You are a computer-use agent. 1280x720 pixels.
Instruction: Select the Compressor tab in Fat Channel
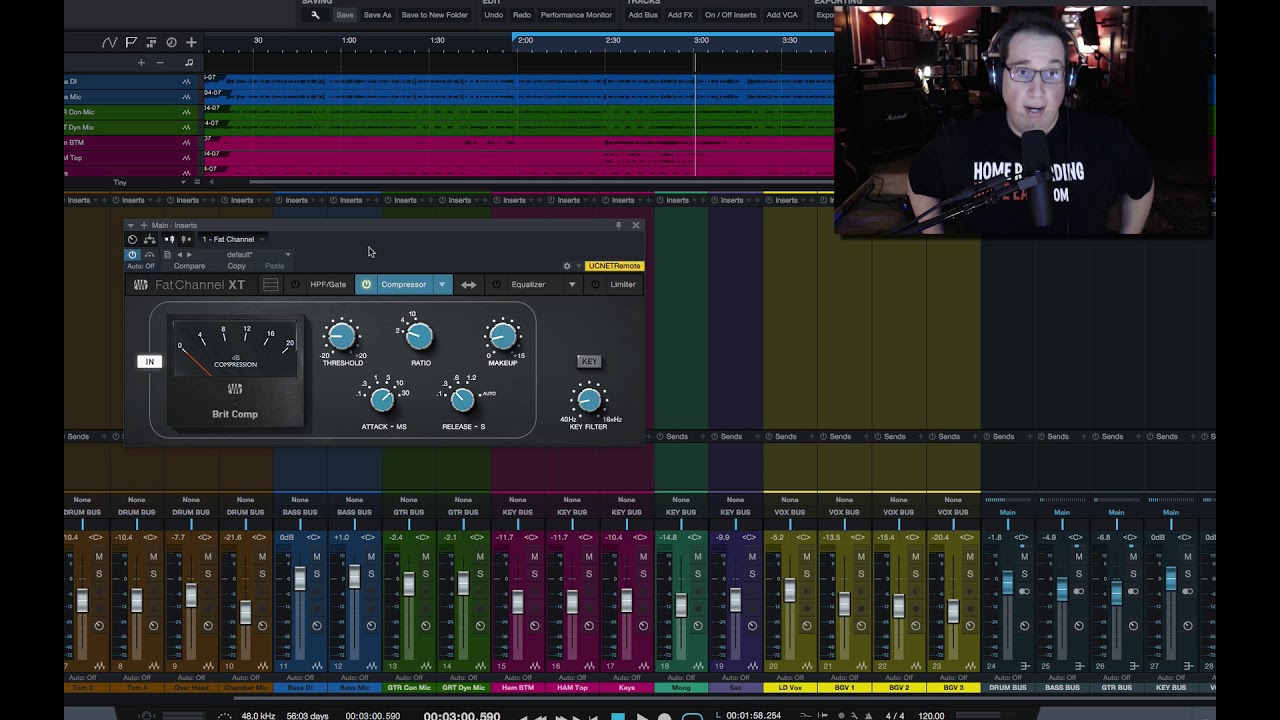click(404, 285)
